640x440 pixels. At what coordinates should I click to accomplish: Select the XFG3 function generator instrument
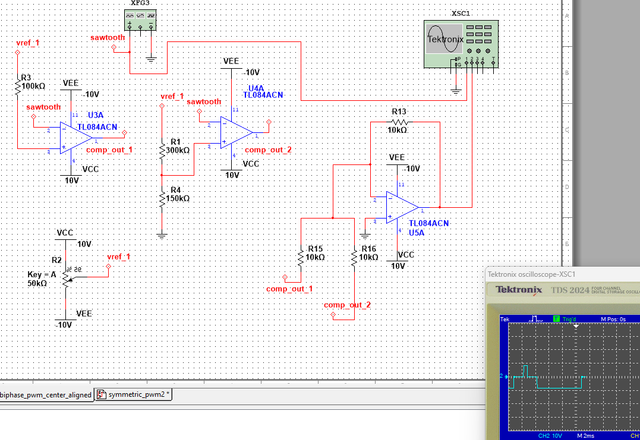140,20
